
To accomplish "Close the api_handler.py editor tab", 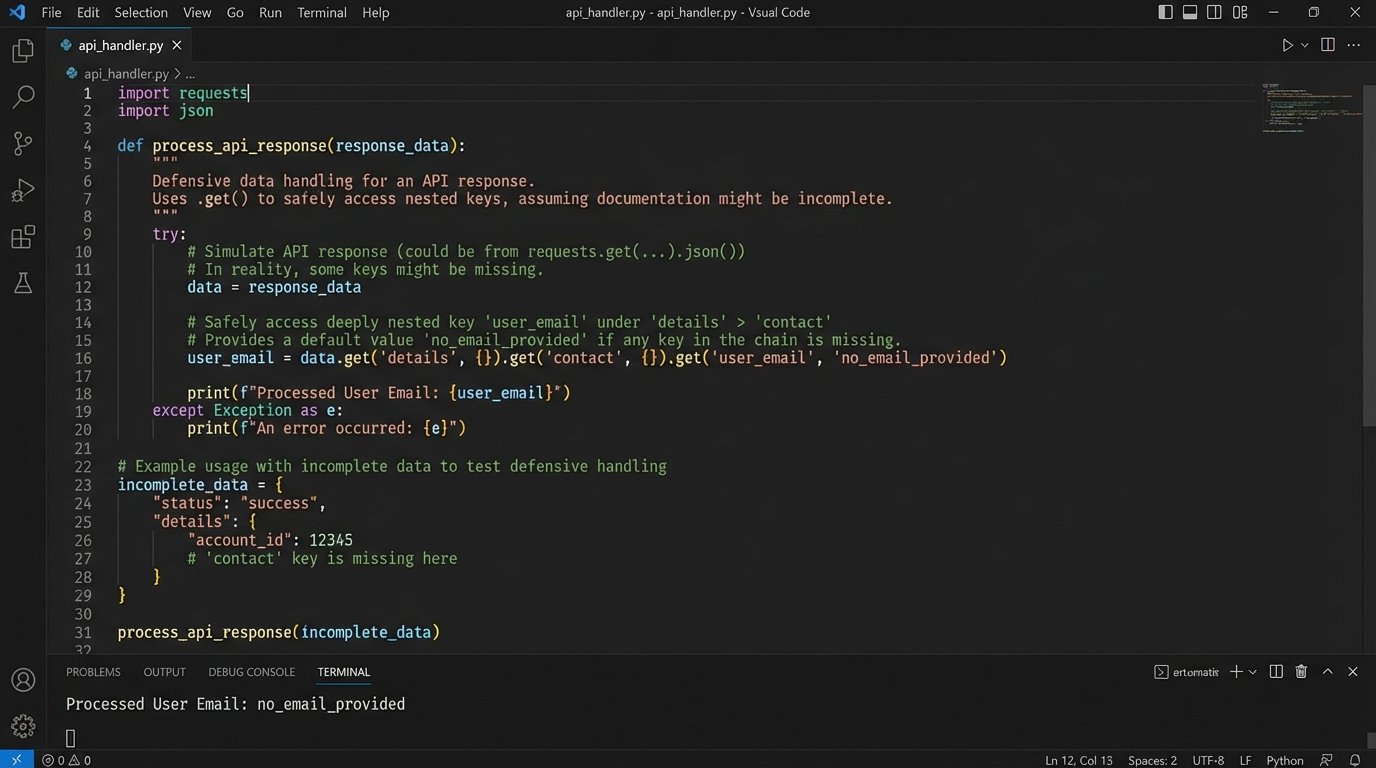I will (177, 45).
